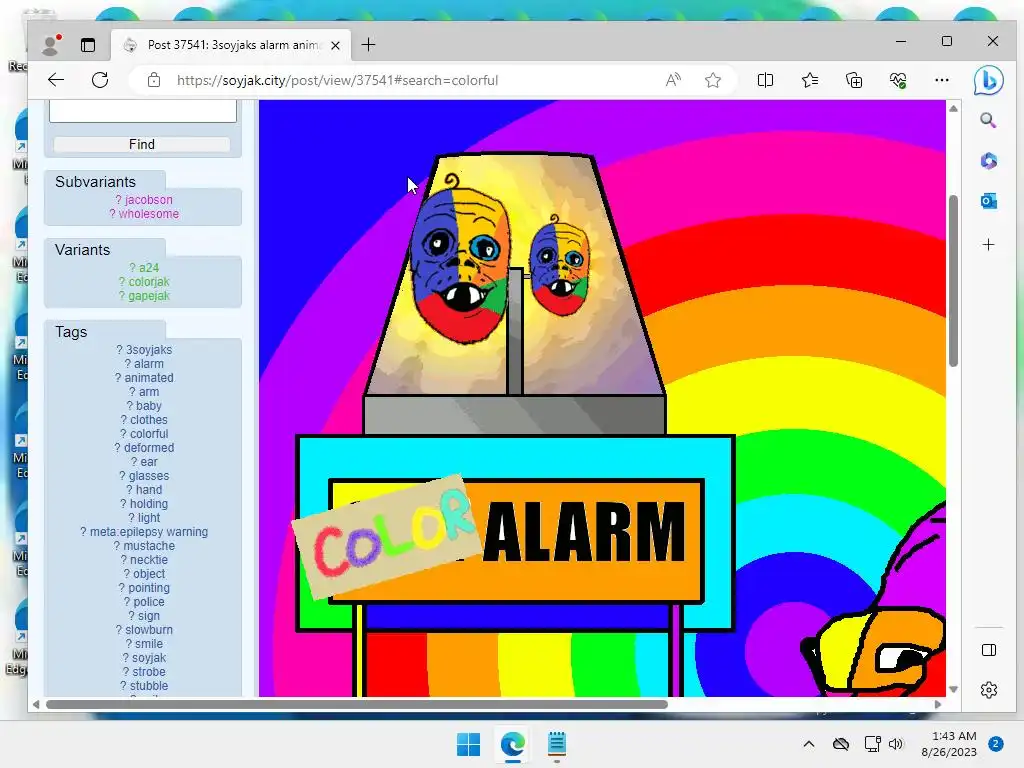The image size is (1024, 768).
Task: Refresh the current page
Action: coord(100,80)
